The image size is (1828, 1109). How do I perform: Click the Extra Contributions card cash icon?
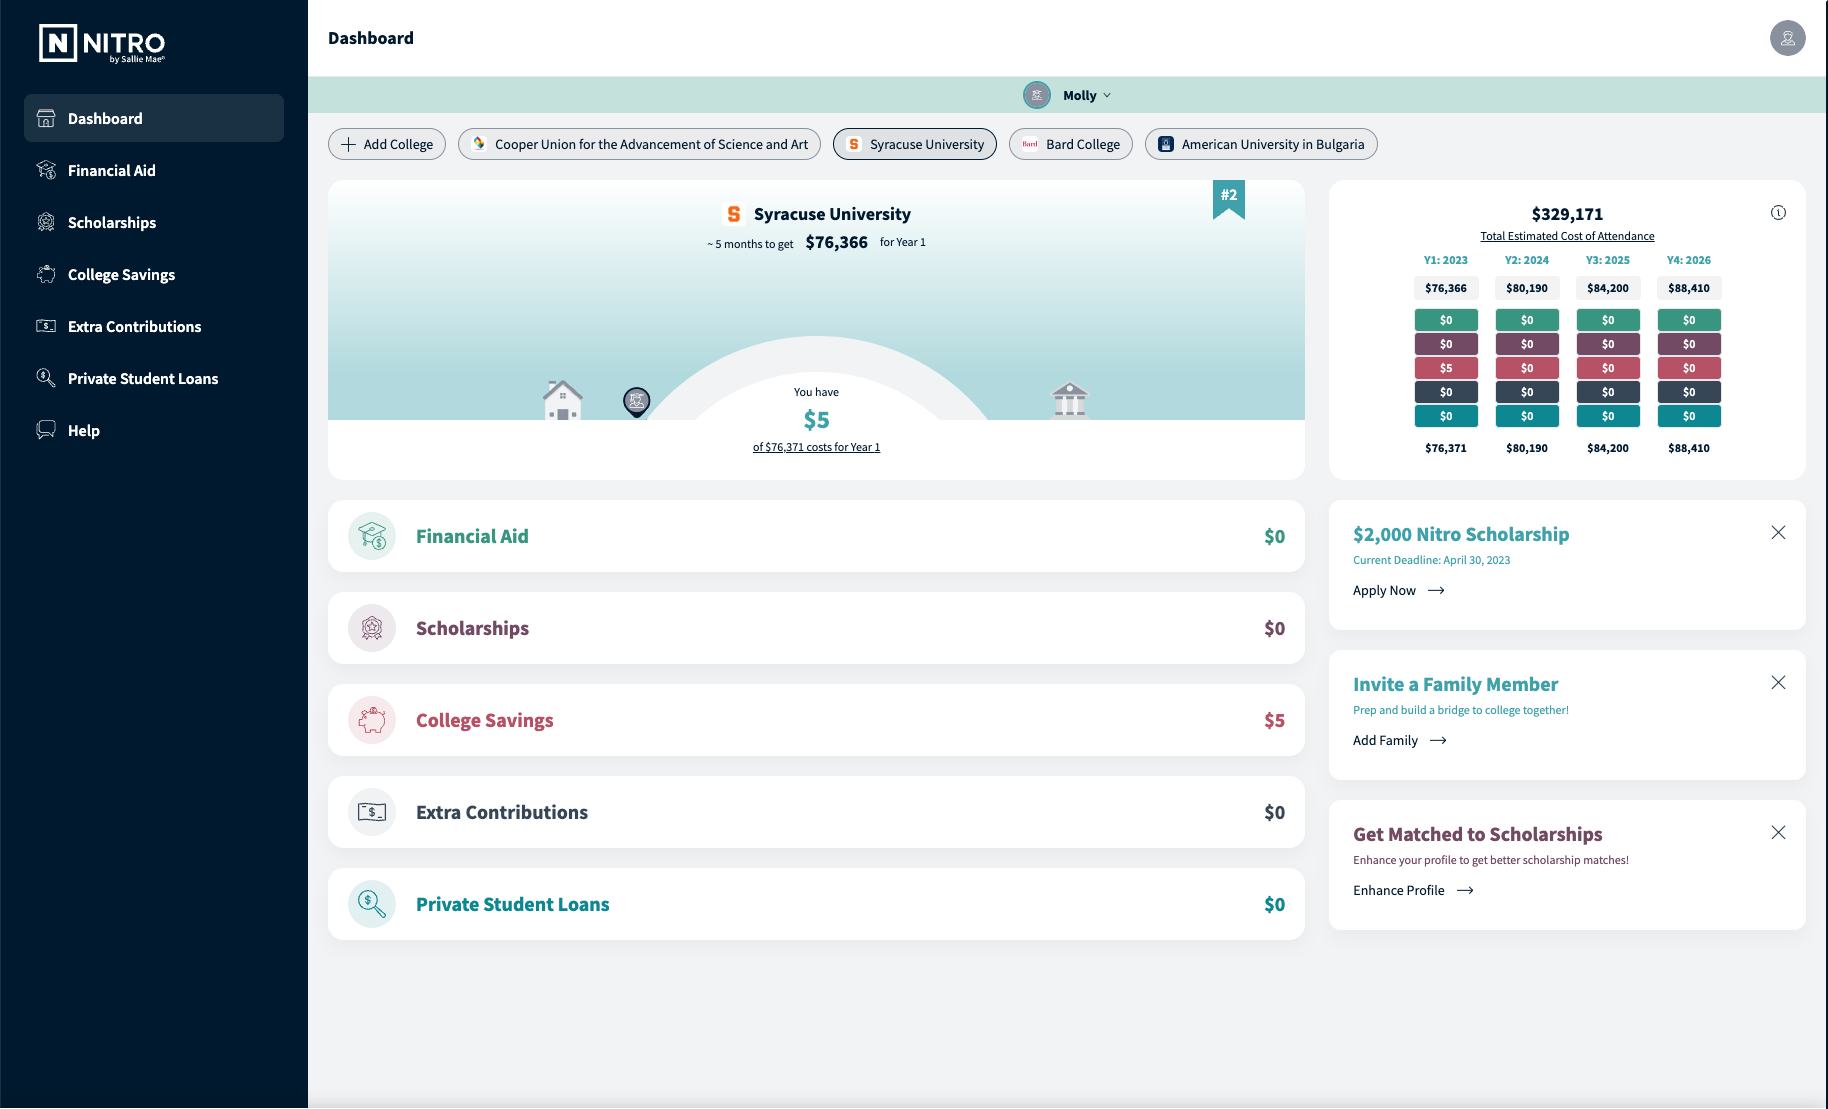[372, 812]
